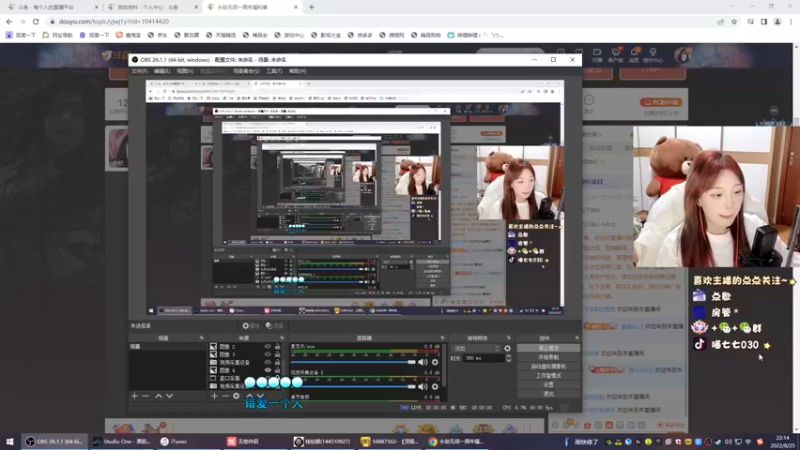Adjust the first mixer channel volume slider

tap(353, 362)
